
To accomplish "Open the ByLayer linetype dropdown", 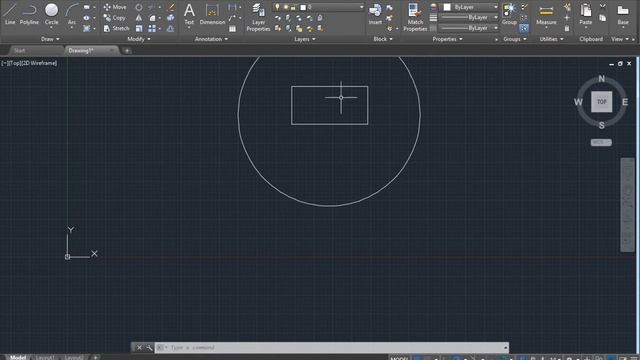I will coord(495,28).
